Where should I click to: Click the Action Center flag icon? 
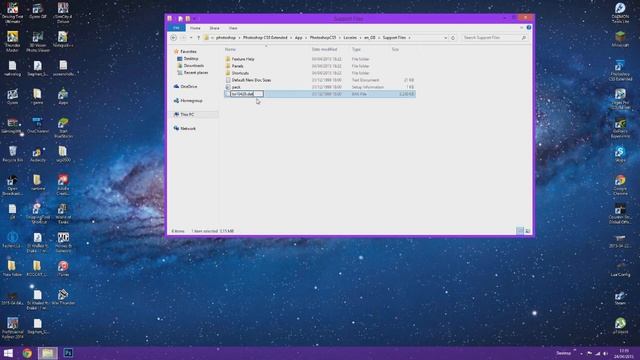[x=589, y=353]
